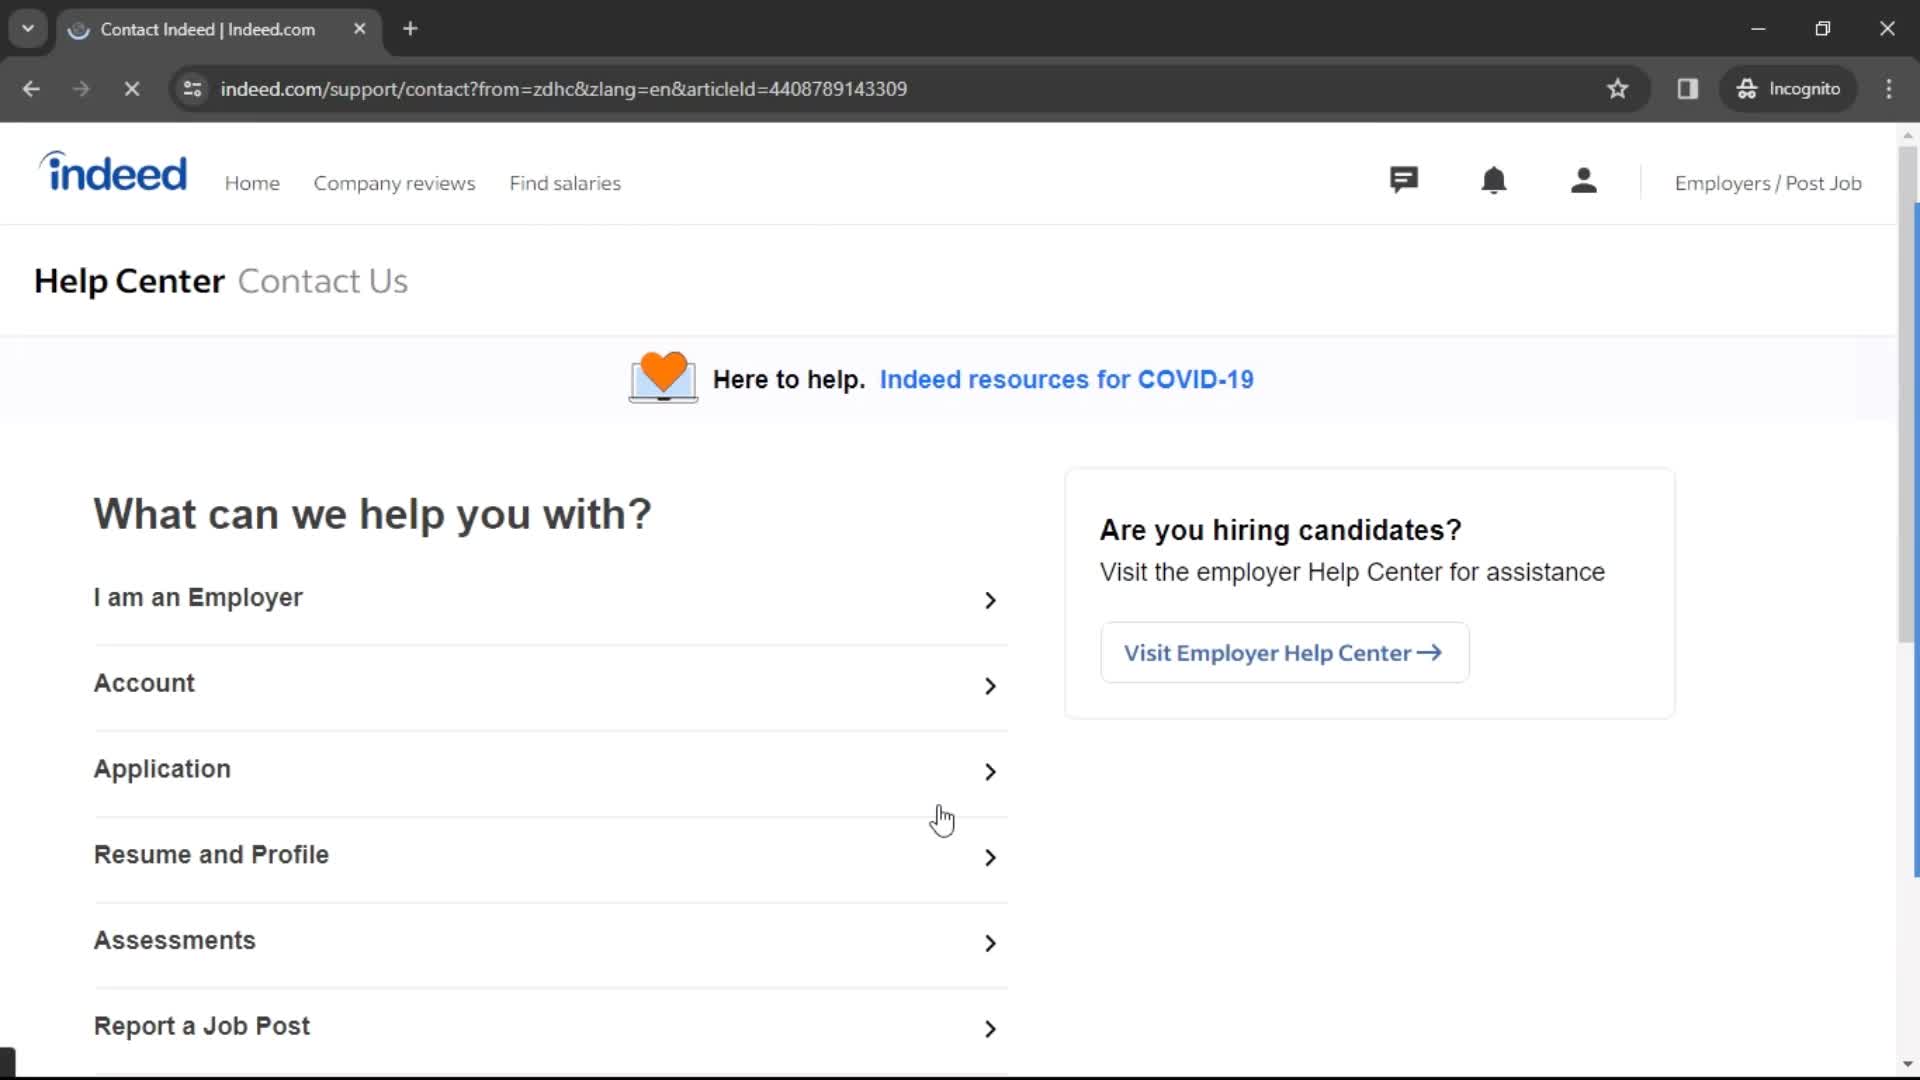Viewport: 1920px width, 1080px height.
Task: Close the Contact Indeed tab
Action: click(x=360, y=29)
